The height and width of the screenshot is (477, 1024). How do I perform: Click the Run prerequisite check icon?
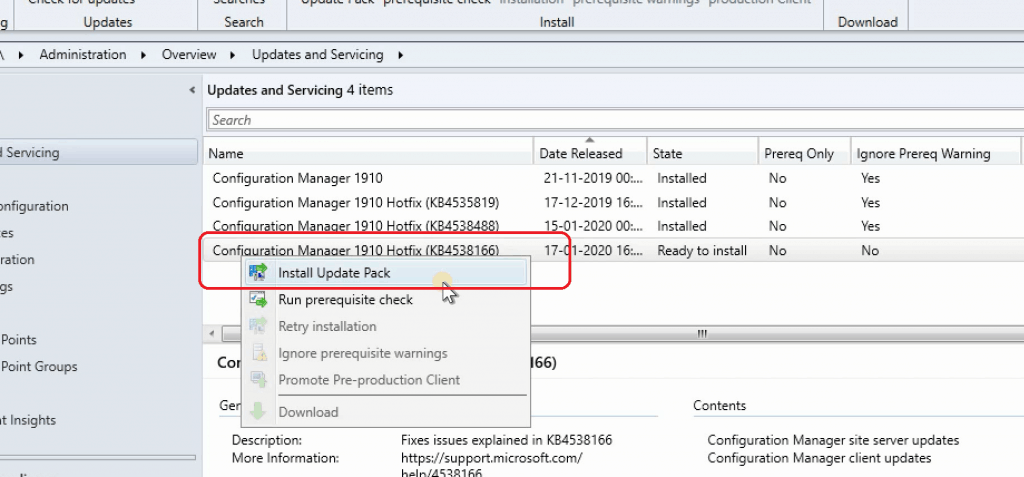258,299
